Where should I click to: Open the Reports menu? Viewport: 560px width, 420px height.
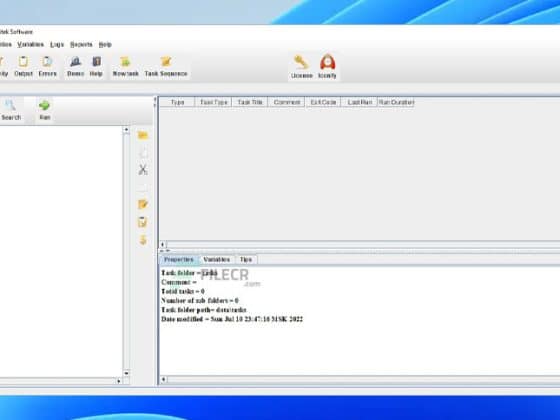(81, 45)
